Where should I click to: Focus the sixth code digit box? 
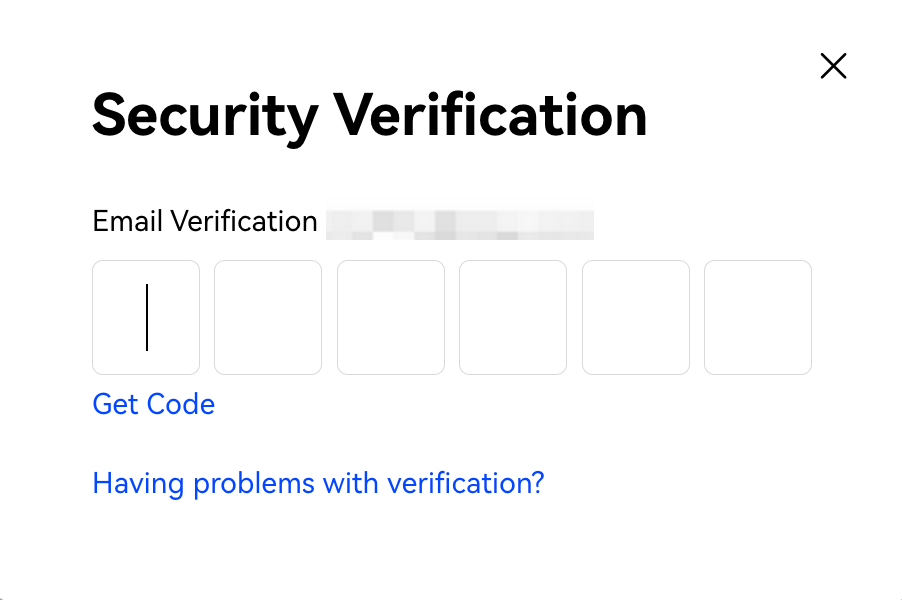pos(758,317)
